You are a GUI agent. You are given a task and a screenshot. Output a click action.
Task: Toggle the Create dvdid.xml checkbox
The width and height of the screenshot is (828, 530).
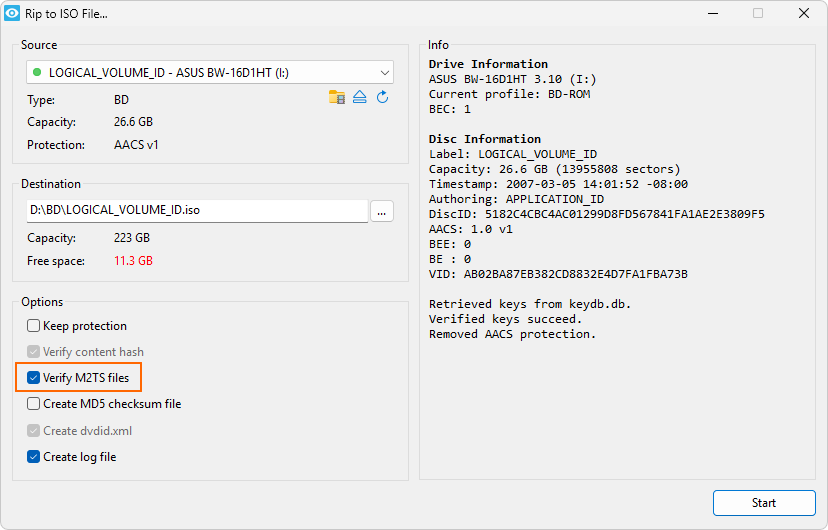click(33, 431)
